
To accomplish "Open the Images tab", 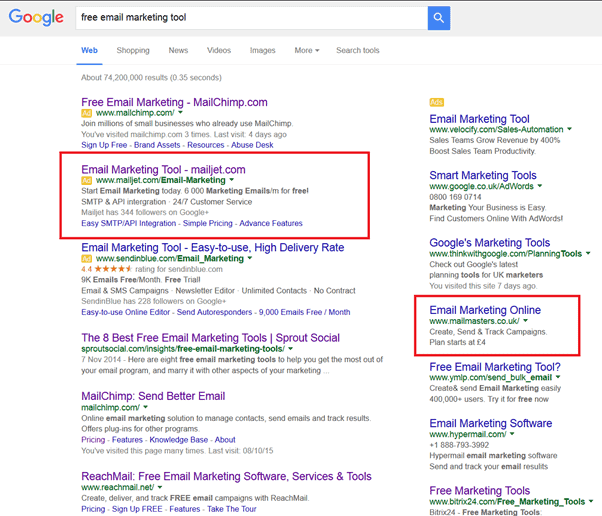I will click(263, 50).
